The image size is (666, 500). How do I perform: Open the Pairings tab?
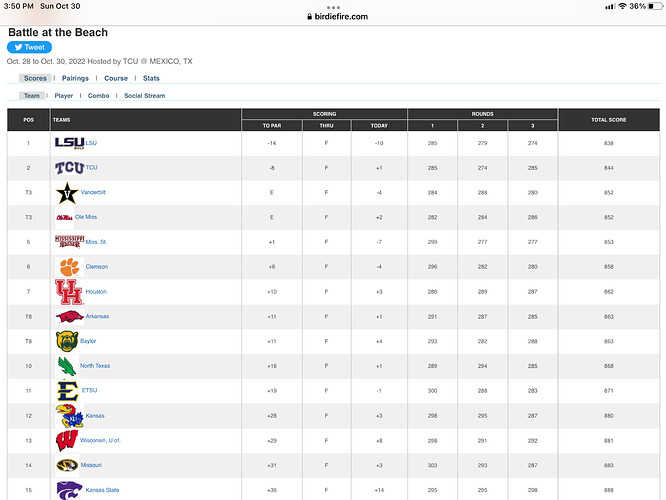pyautogui.click(x=75, y=78)
